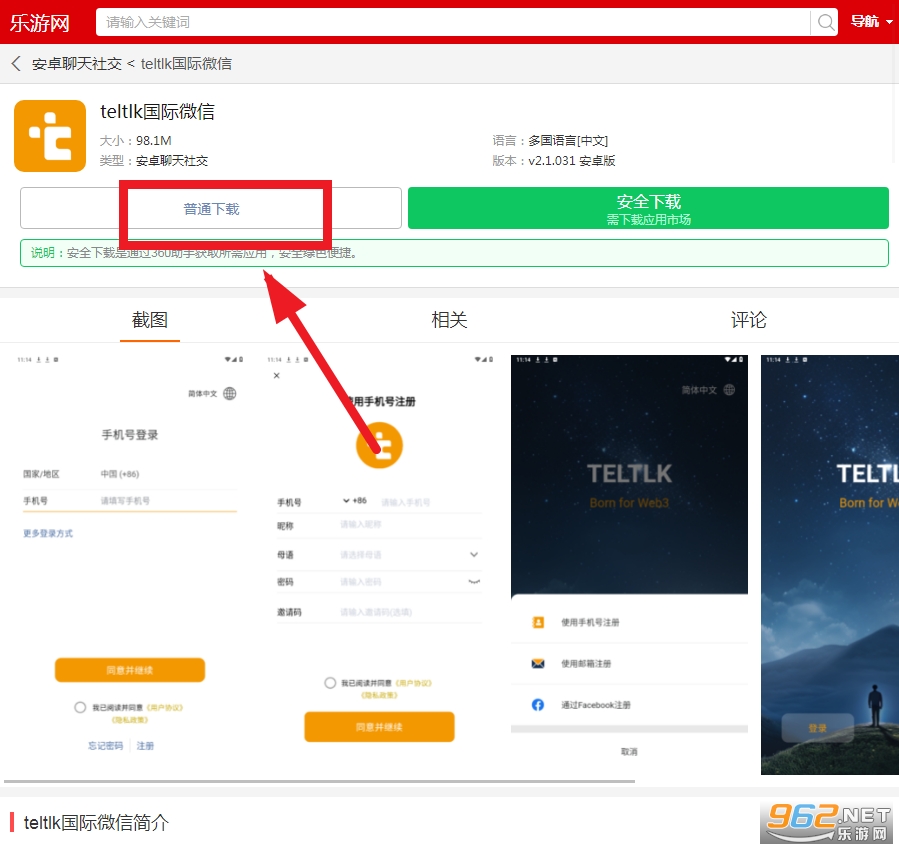The height and width of the screenshot is (850, 899).
Task: Click the teltlk国际微信 breadcrumb text
Action: [186, 64]
